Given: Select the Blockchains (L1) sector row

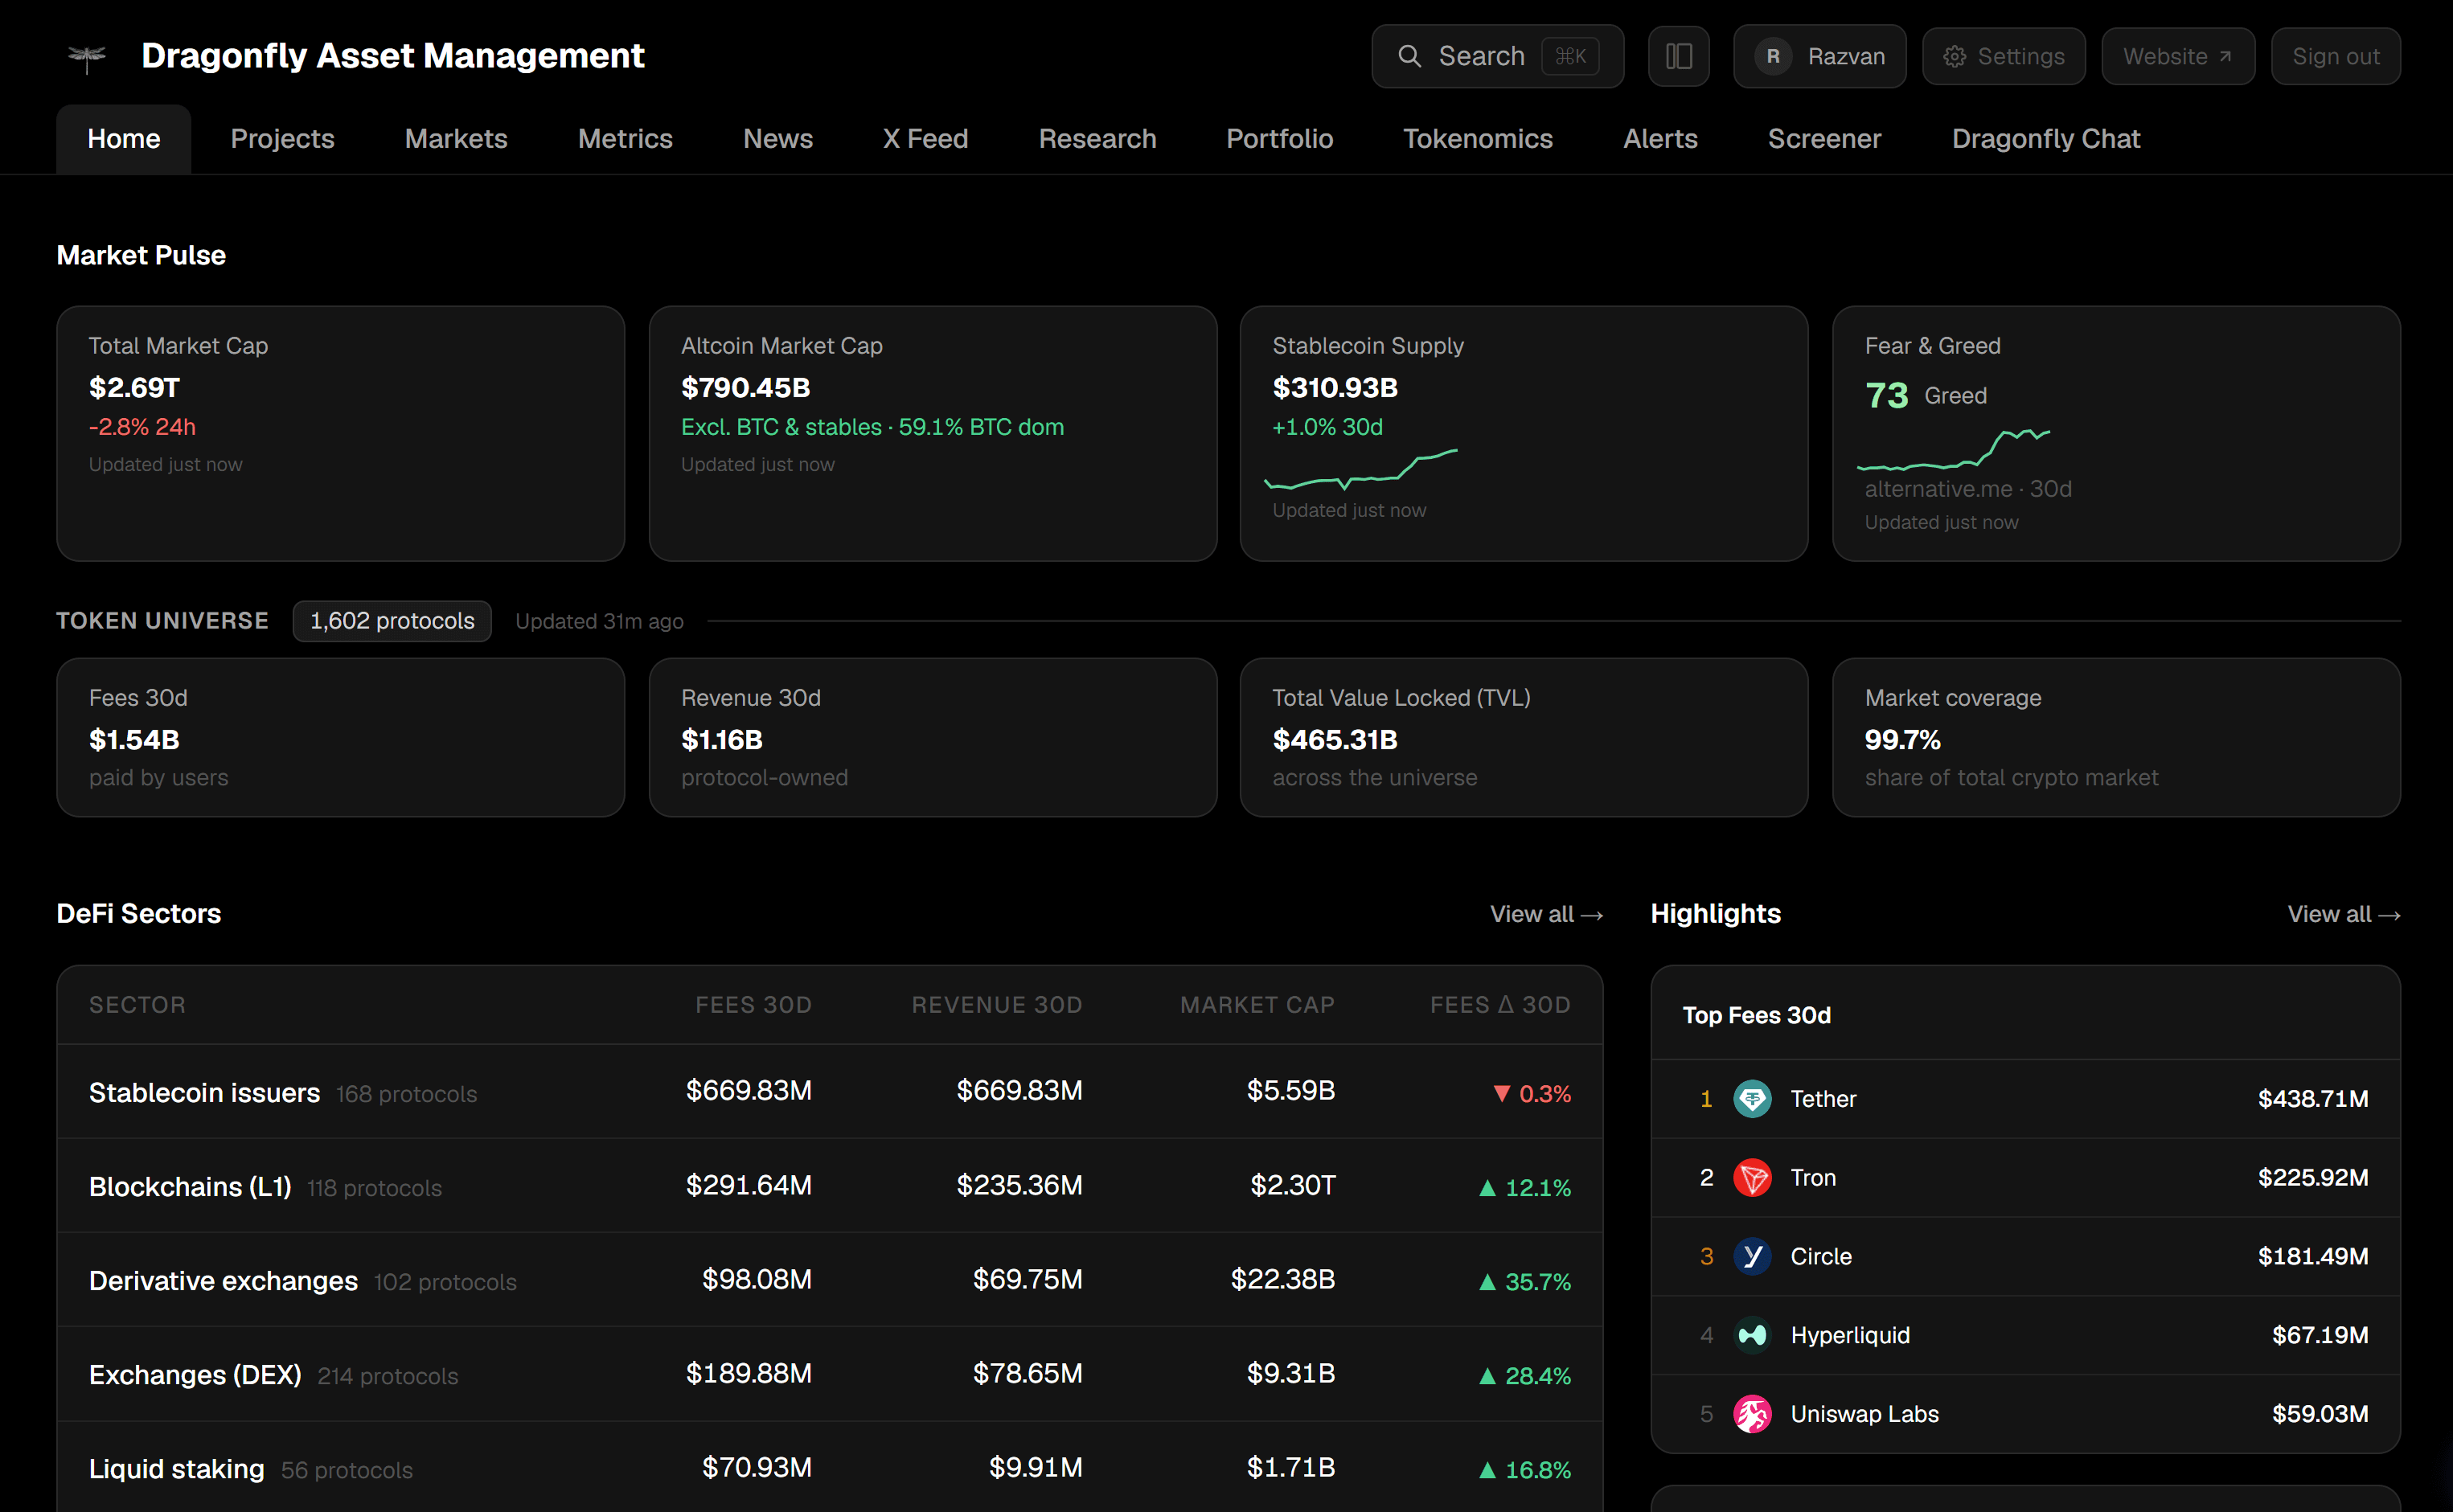Looking at the screenshot, I should [830, 1186].
